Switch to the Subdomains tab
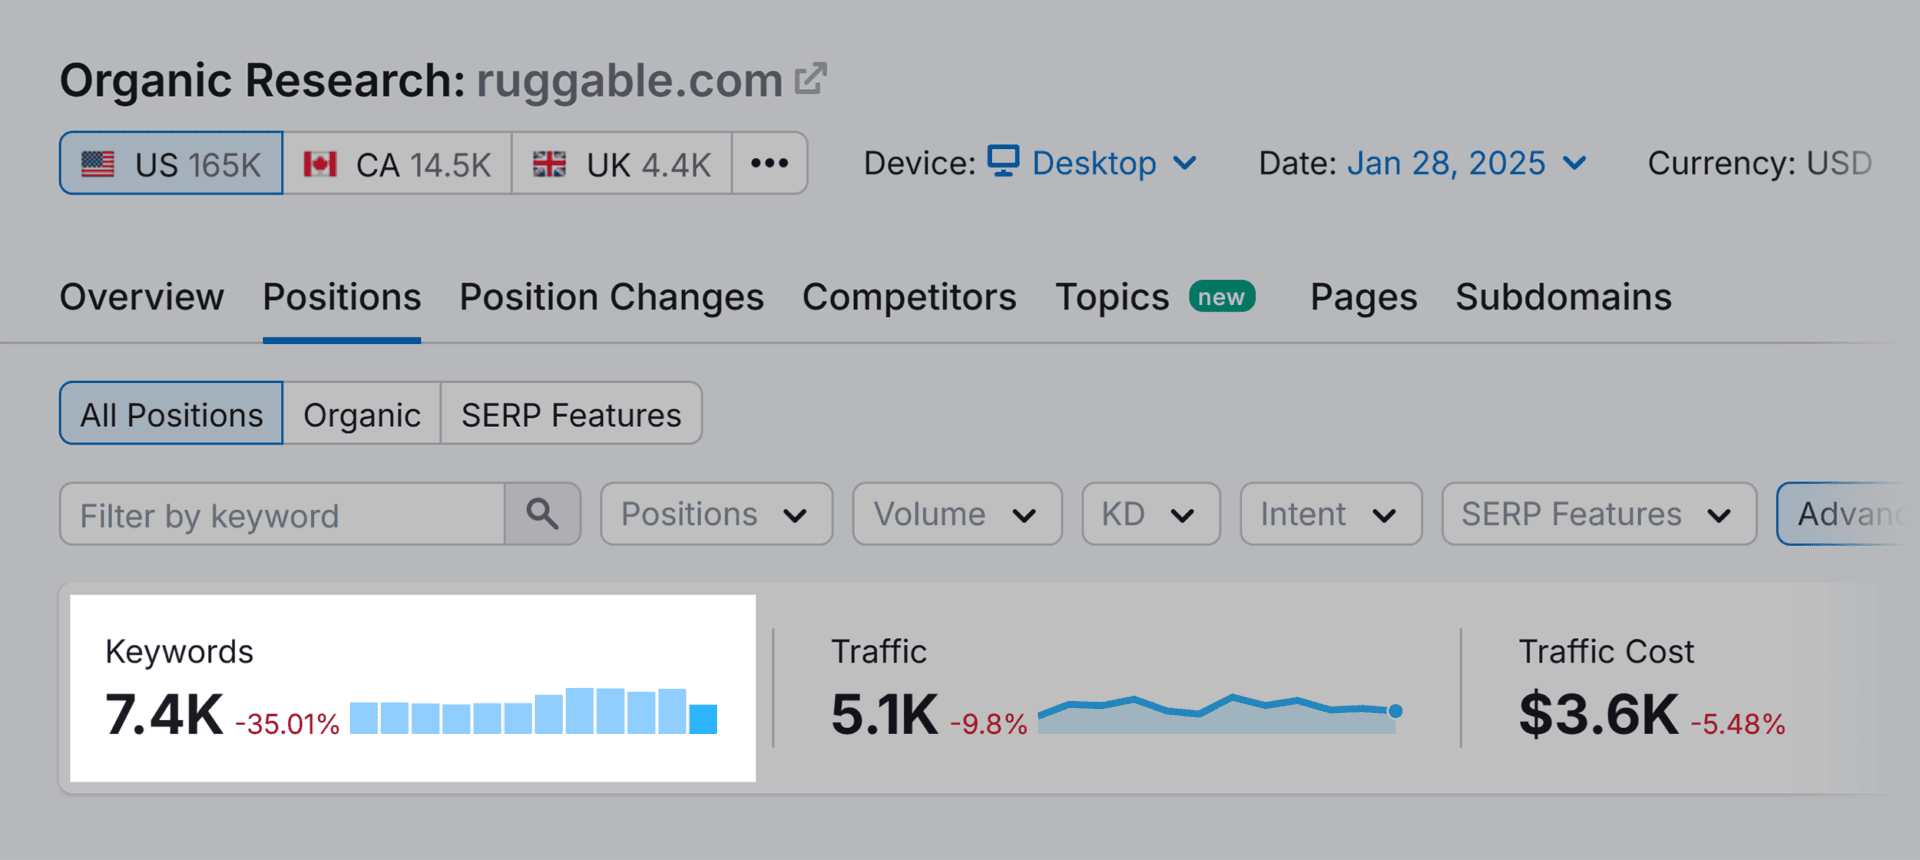This screenshot has width=1920, height=860. click(x=1563, y=297)
